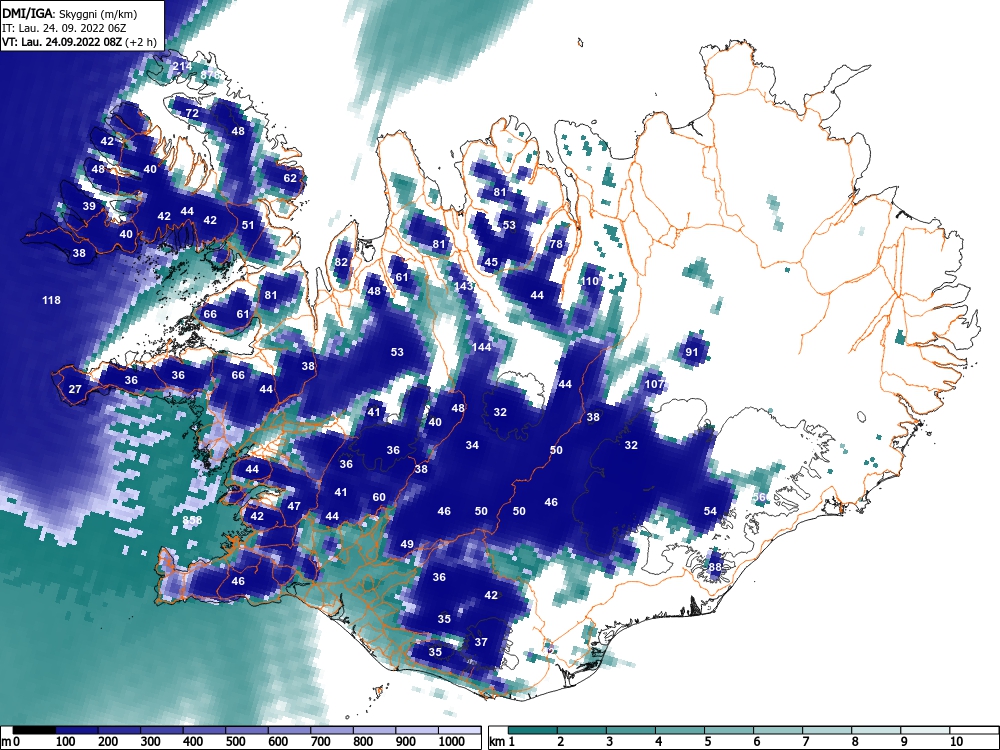The height and width of the screenshot is (750, 1000).
Task: Click the '72' visibility value
Action: coord(192,113)
